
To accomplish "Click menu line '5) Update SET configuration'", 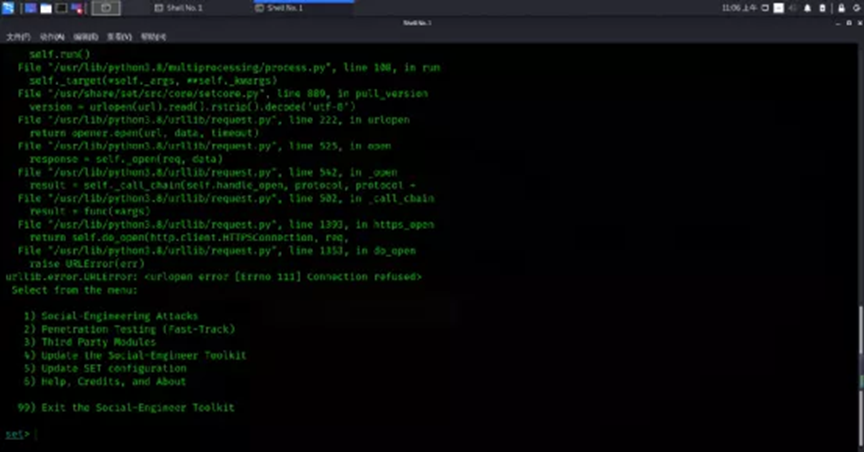I will 105,369.
